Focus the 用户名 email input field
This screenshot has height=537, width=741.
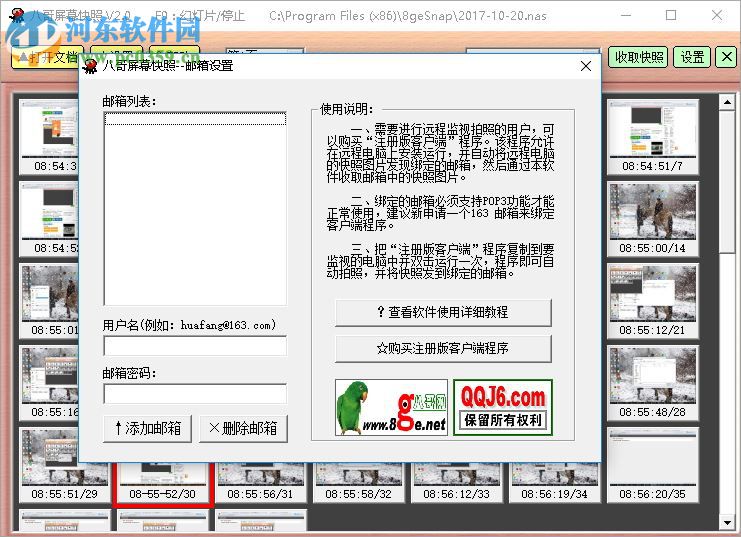(x=195, y=346)
